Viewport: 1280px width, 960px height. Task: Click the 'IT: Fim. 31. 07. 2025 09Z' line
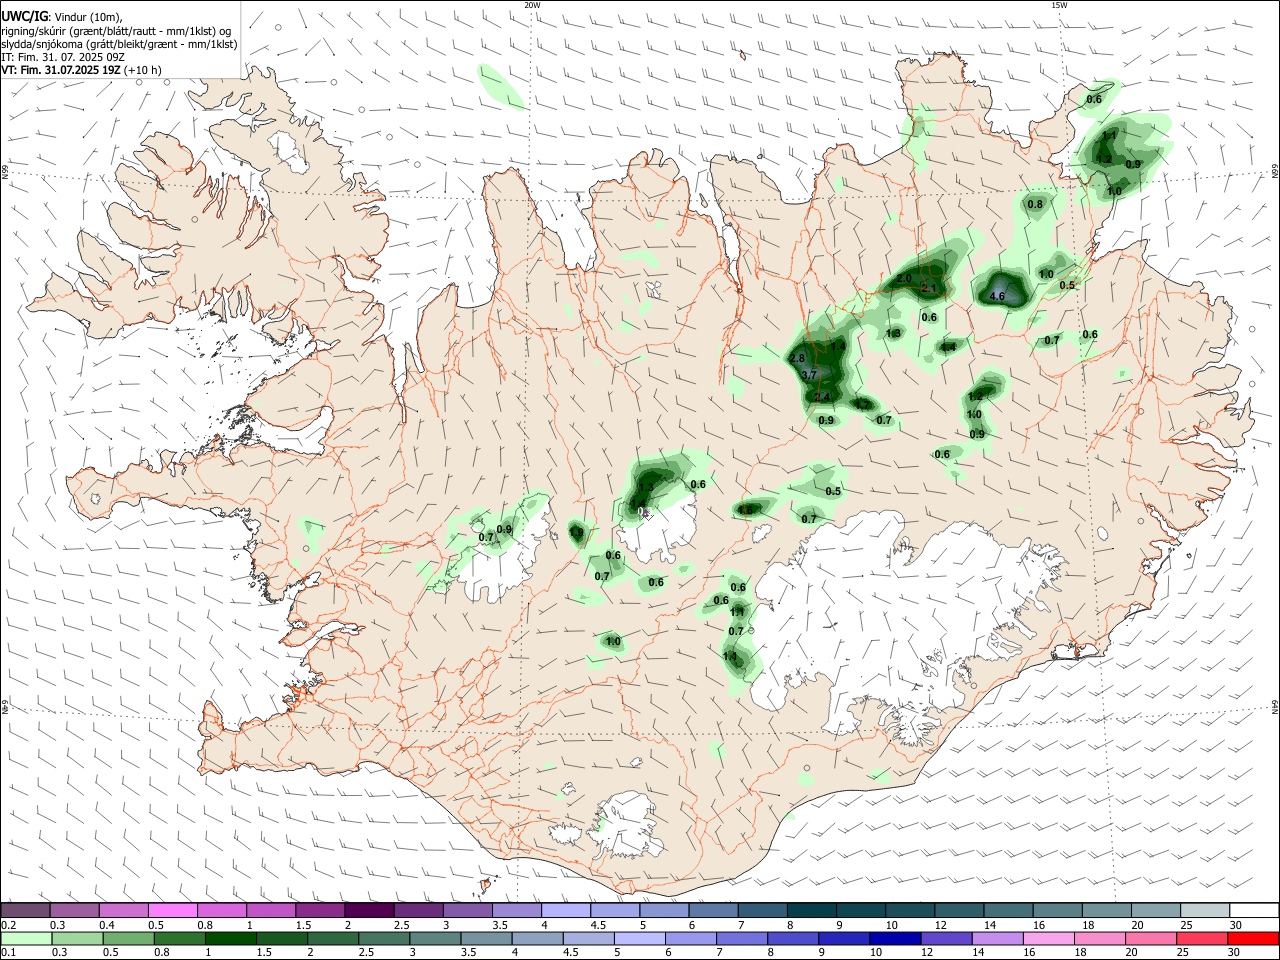pyautogui.click(x=63, y=57)
